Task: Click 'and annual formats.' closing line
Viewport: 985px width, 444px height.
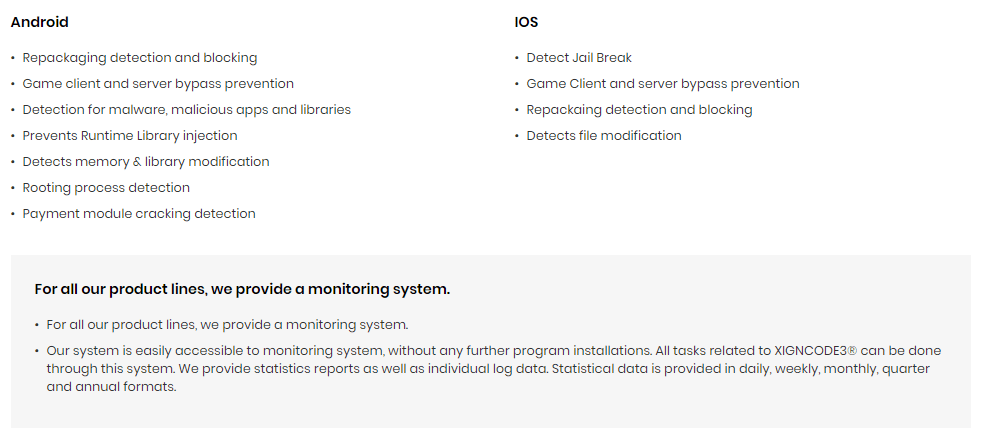Action: [111, 387]
